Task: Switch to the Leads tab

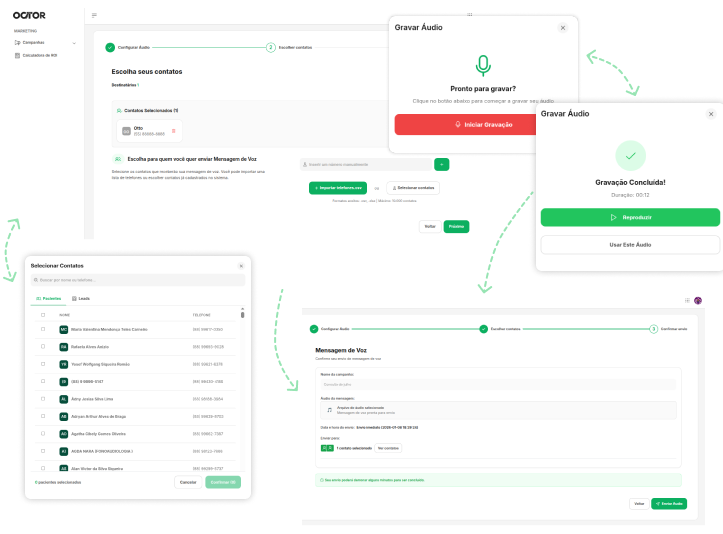Action: [x=81, y=298]
